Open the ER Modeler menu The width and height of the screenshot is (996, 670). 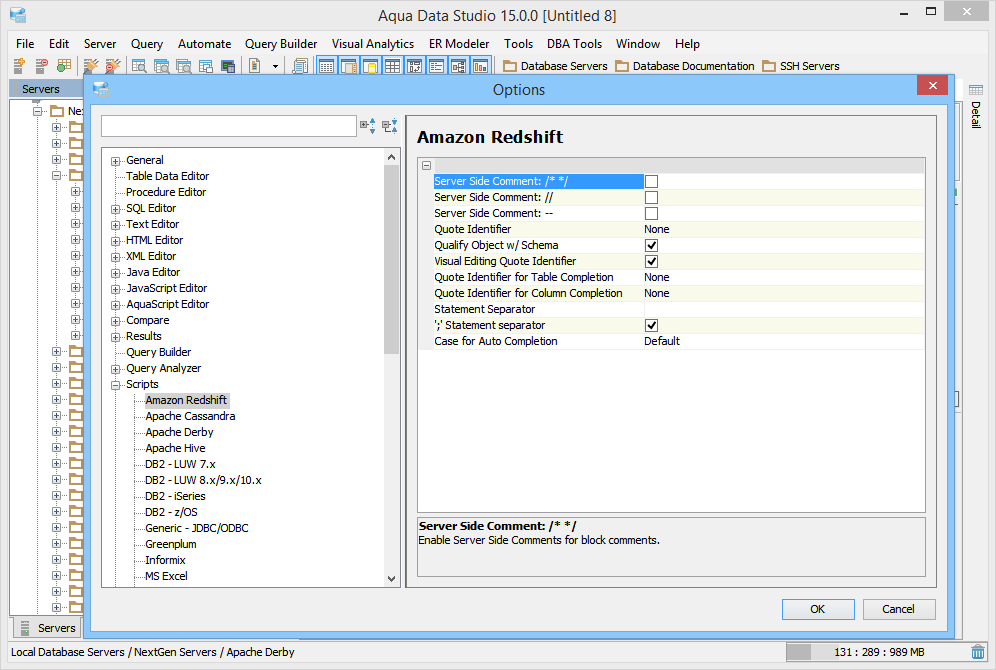(459, 44)
